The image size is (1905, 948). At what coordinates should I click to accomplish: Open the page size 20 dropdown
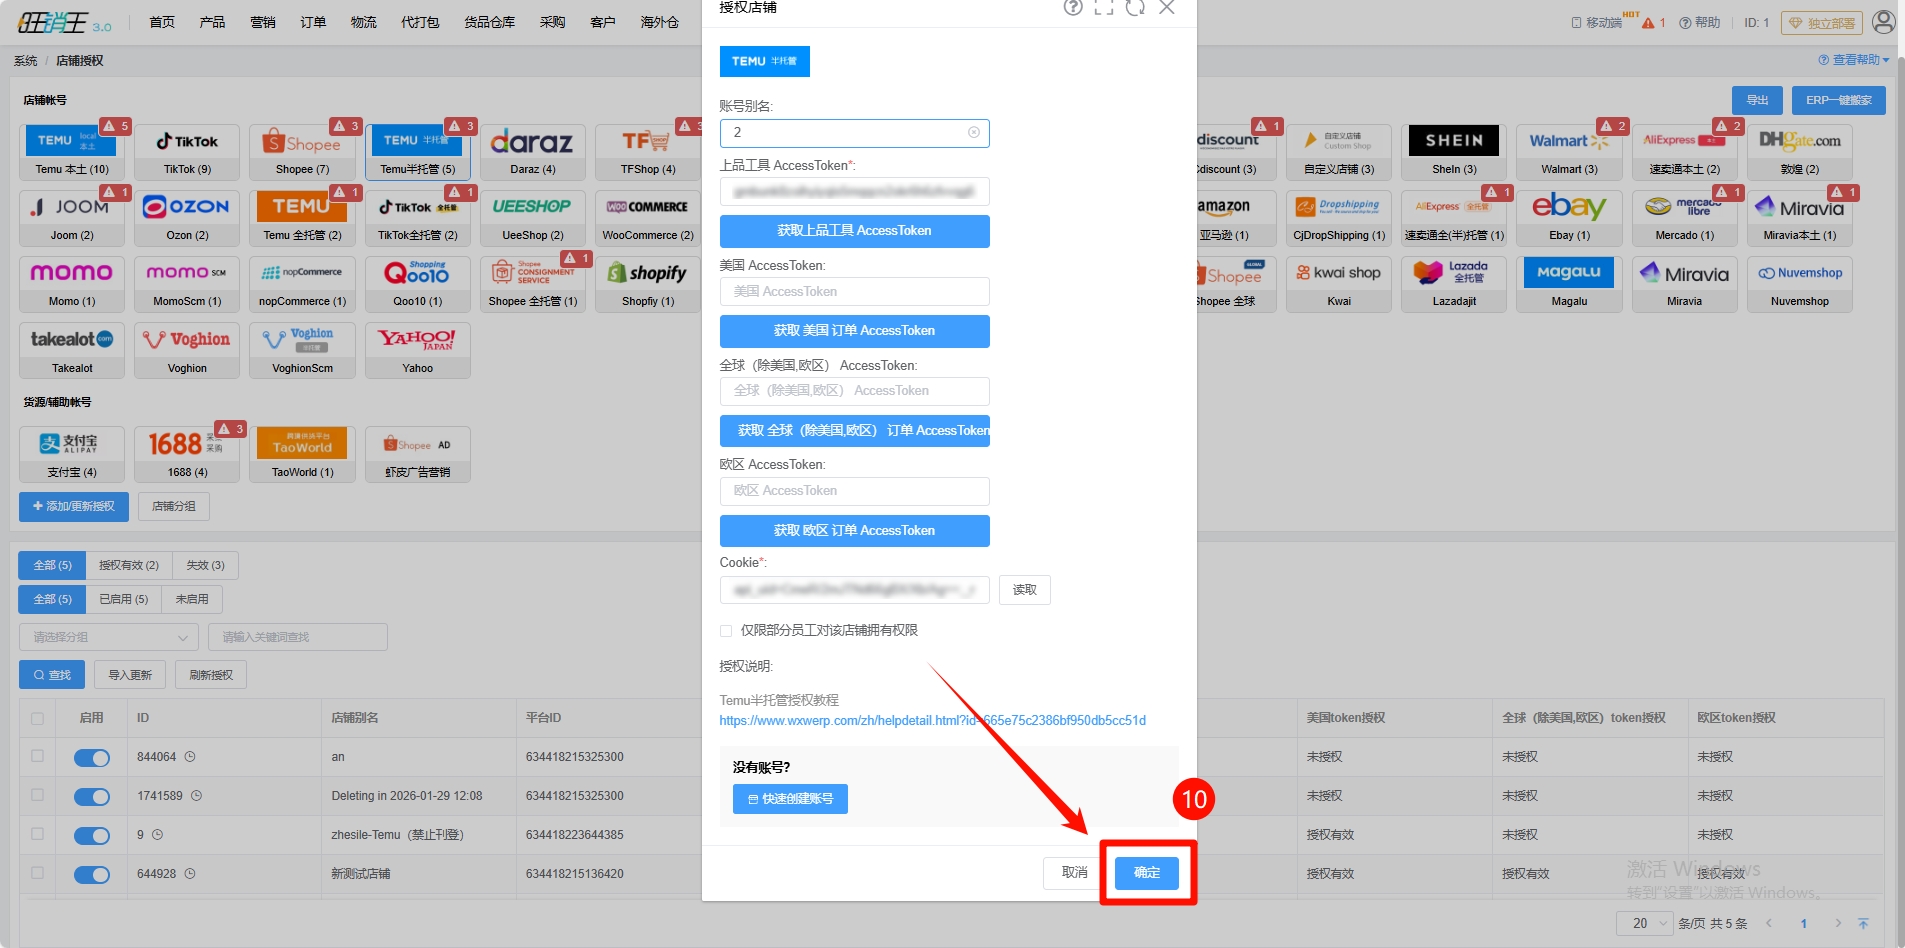click(x=1644, y=923)
